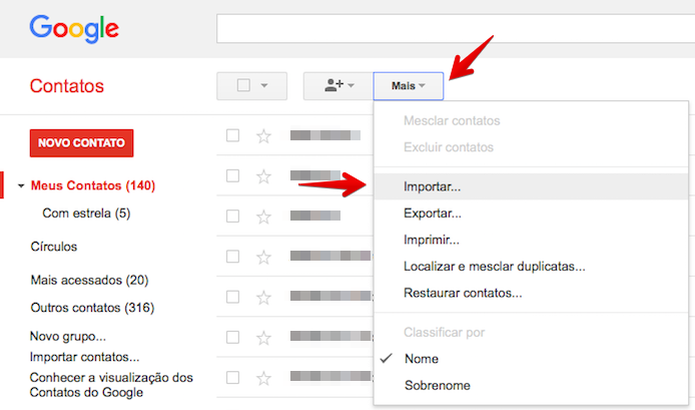Sort contacts by Nome
This screenshot has height=410, width=695.
point(531,359)
